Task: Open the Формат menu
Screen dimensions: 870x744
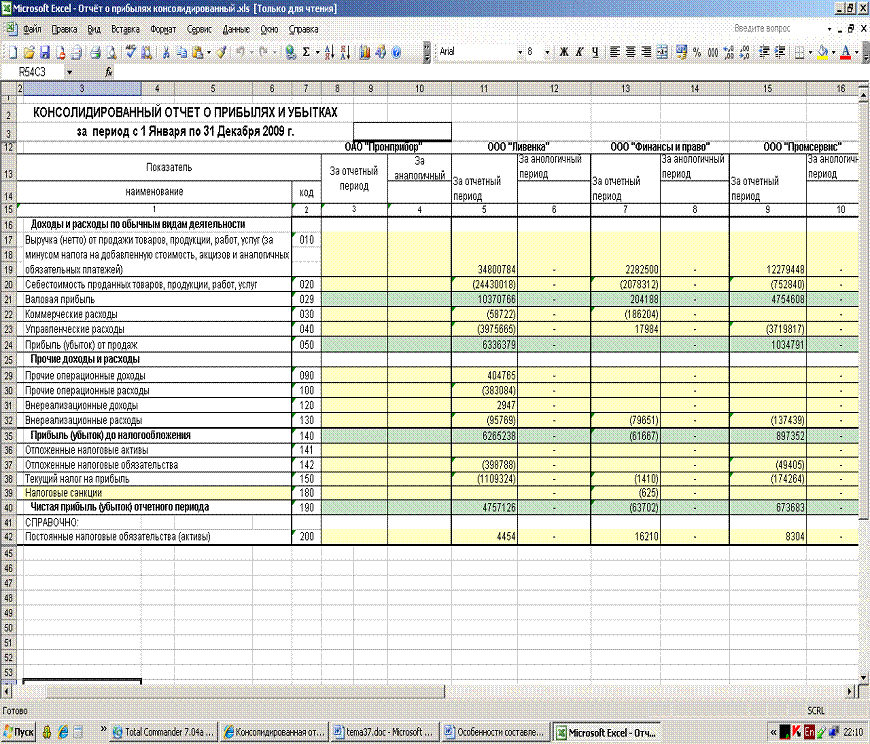Action: (x=163, y=30)
